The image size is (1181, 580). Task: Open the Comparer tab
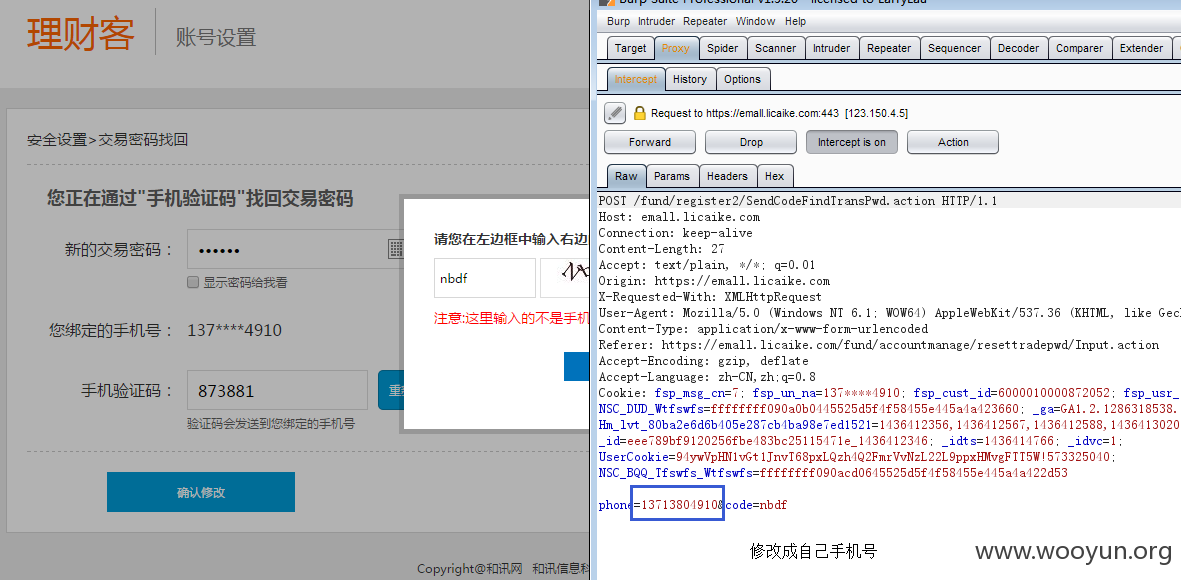tap(1079, 48)
